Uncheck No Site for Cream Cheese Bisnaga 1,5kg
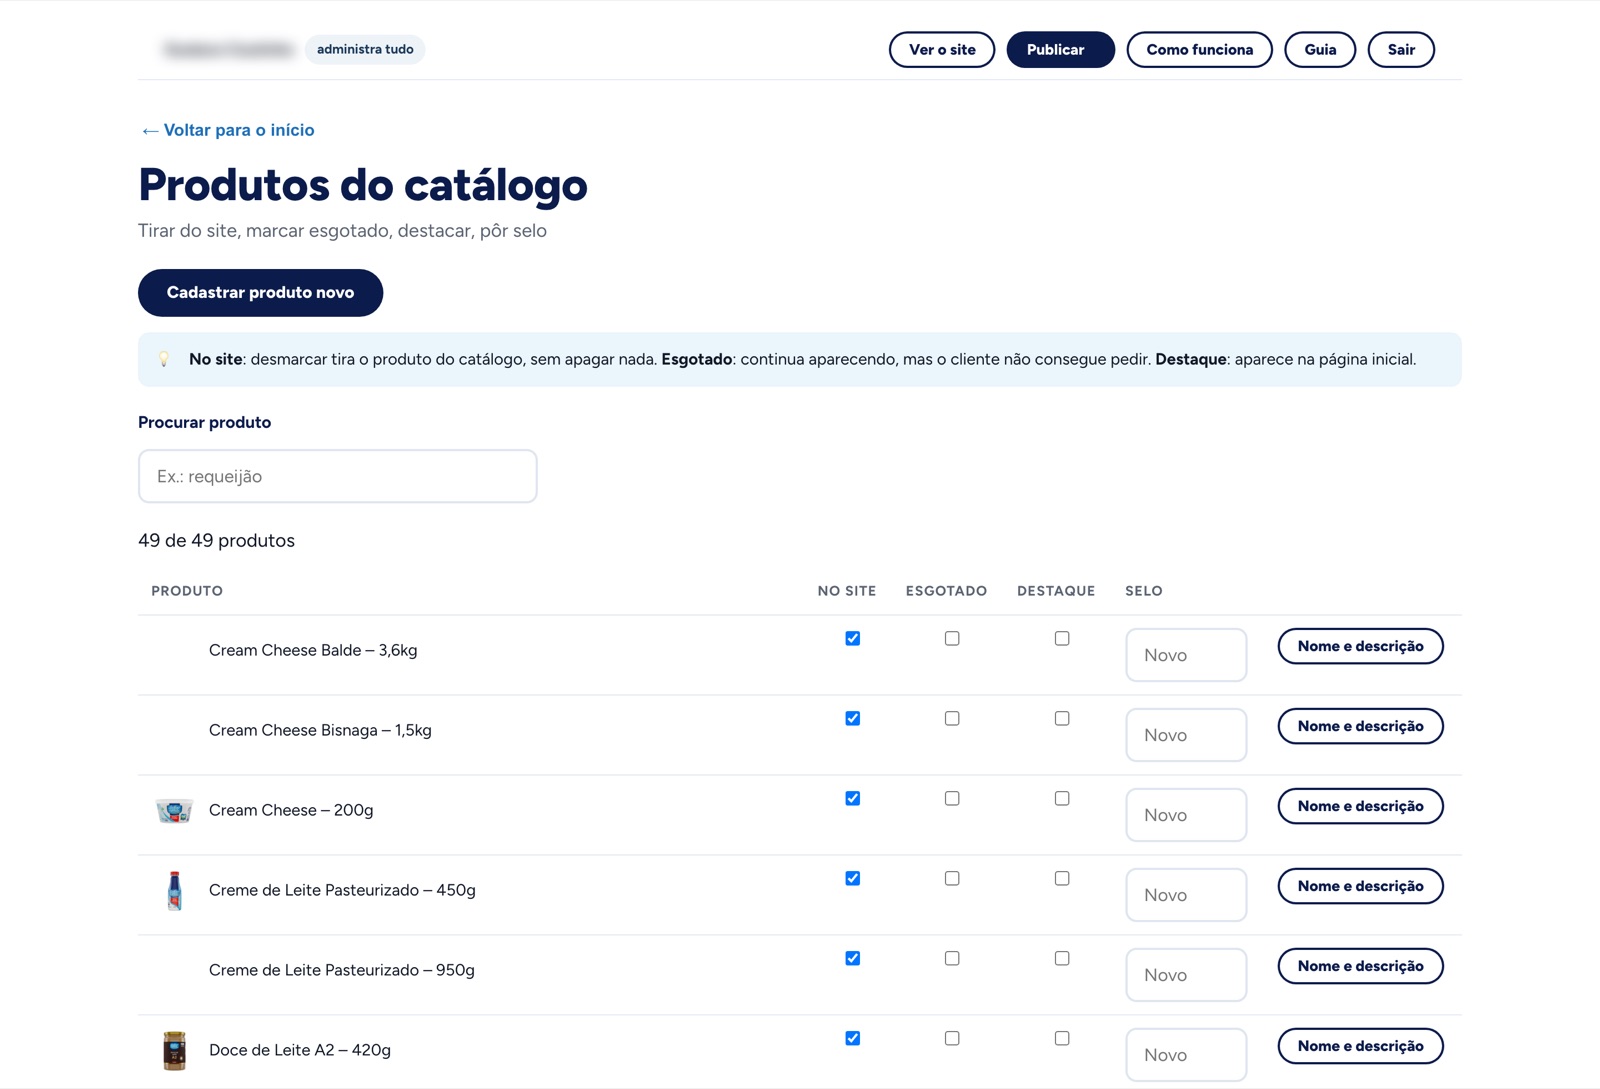 (852, 718)
